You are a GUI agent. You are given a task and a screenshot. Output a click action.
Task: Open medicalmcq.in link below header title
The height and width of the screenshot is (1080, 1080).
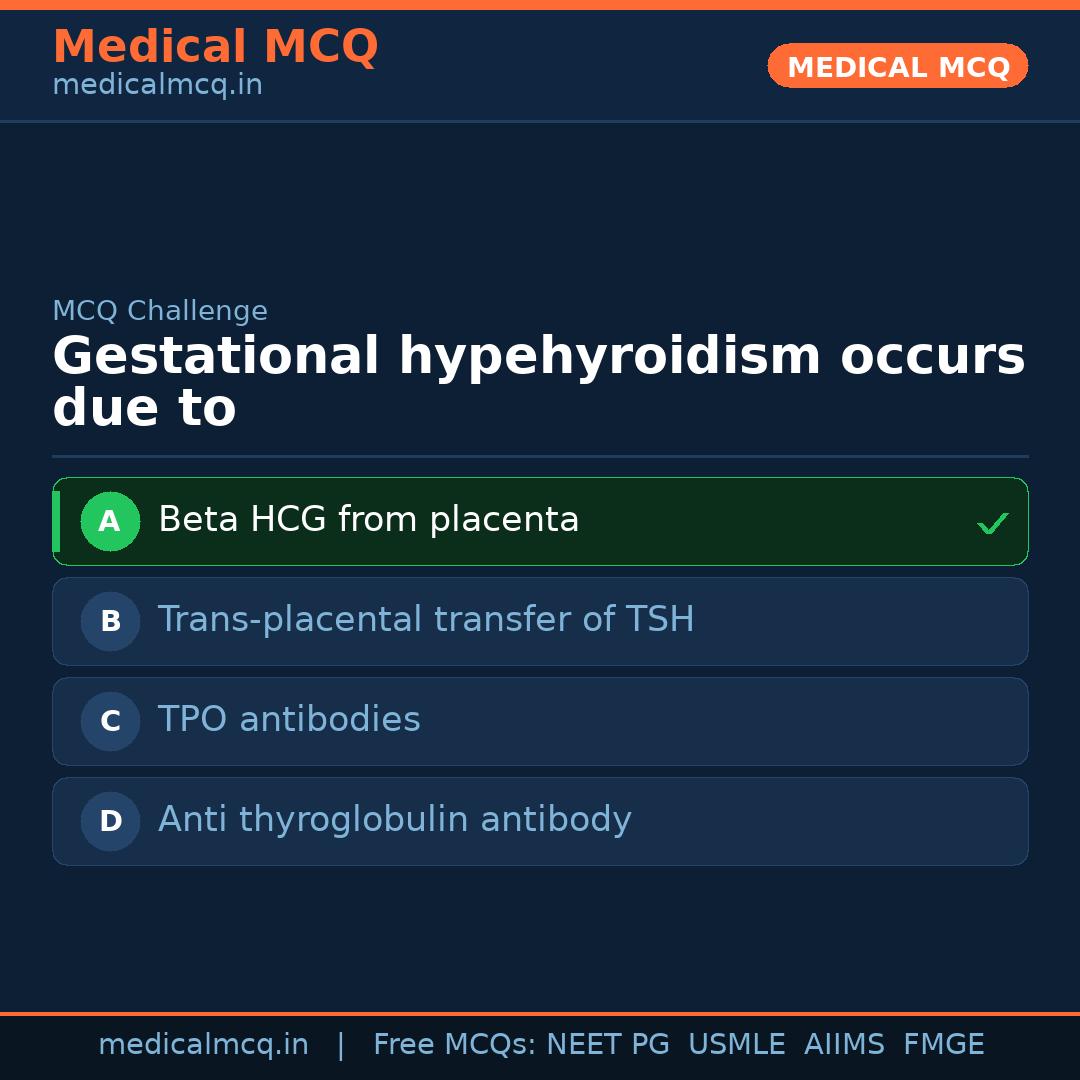click(157, 86)
